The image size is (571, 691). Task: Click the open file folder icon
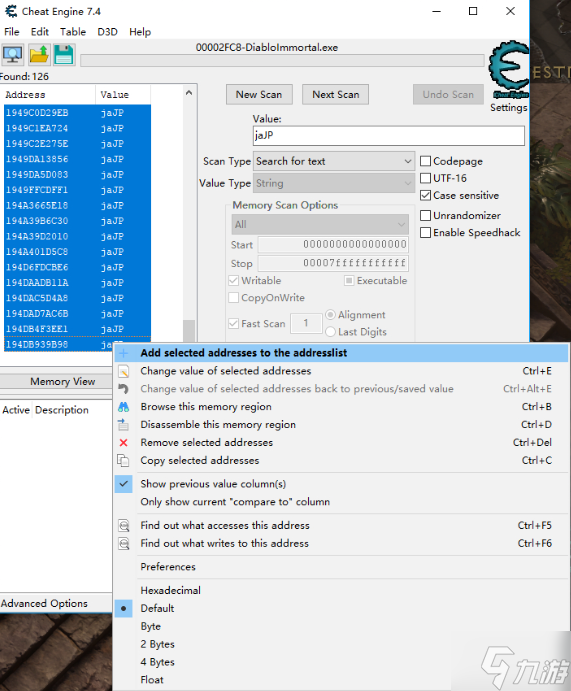point(39,55)
